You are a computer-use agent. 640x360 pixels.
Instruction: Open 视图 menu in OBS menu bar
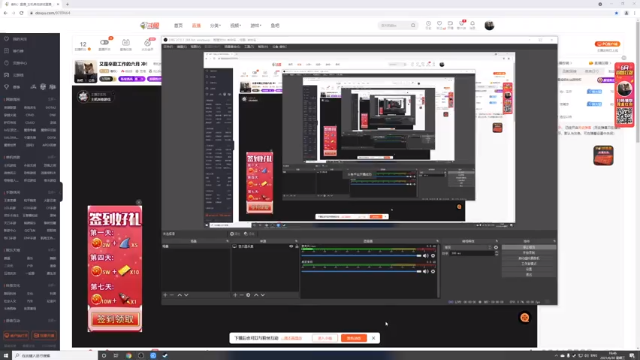click(196, 47)
